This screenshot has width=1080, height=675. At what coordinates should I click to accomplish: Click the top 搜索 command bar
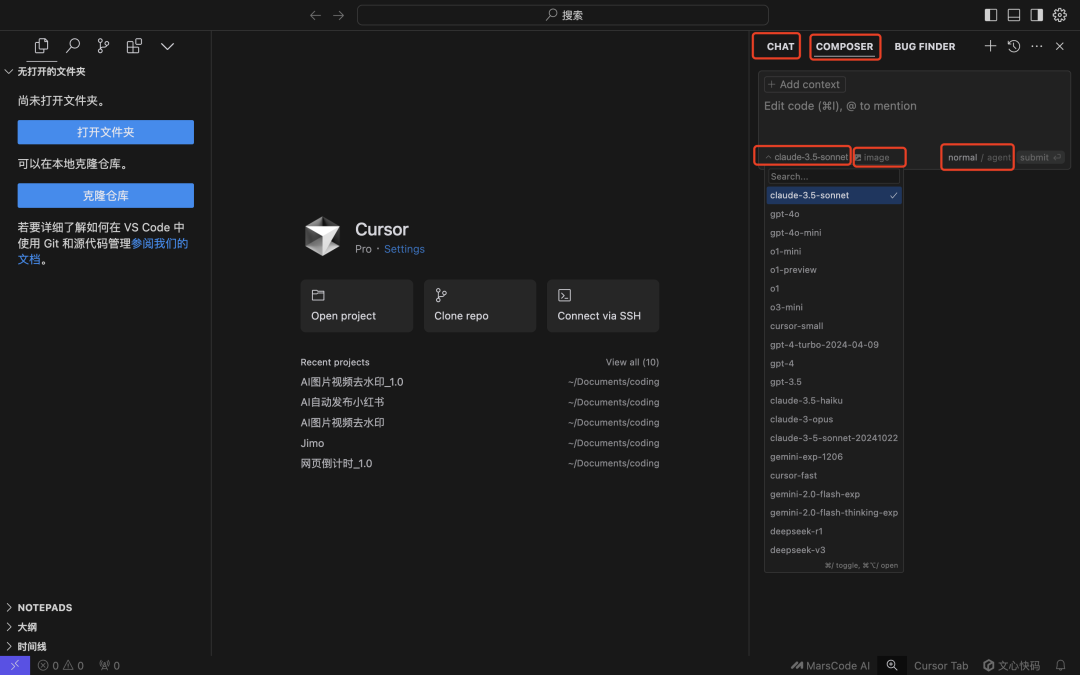coord(563,15)
